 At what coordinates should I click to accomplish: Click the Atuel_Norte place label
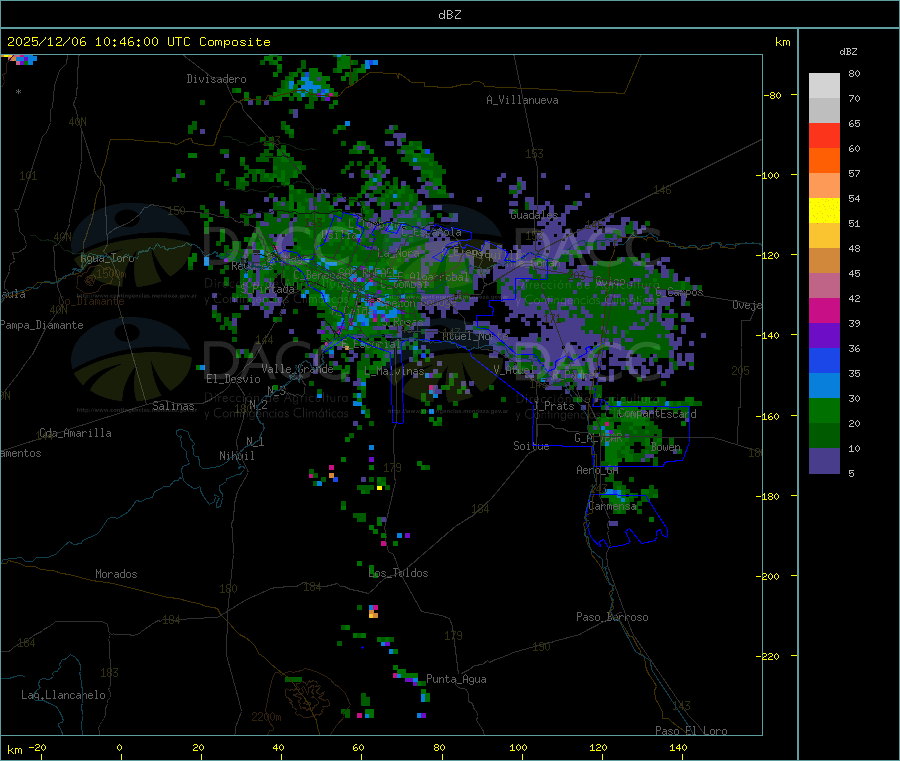click(x=475, y=336)
